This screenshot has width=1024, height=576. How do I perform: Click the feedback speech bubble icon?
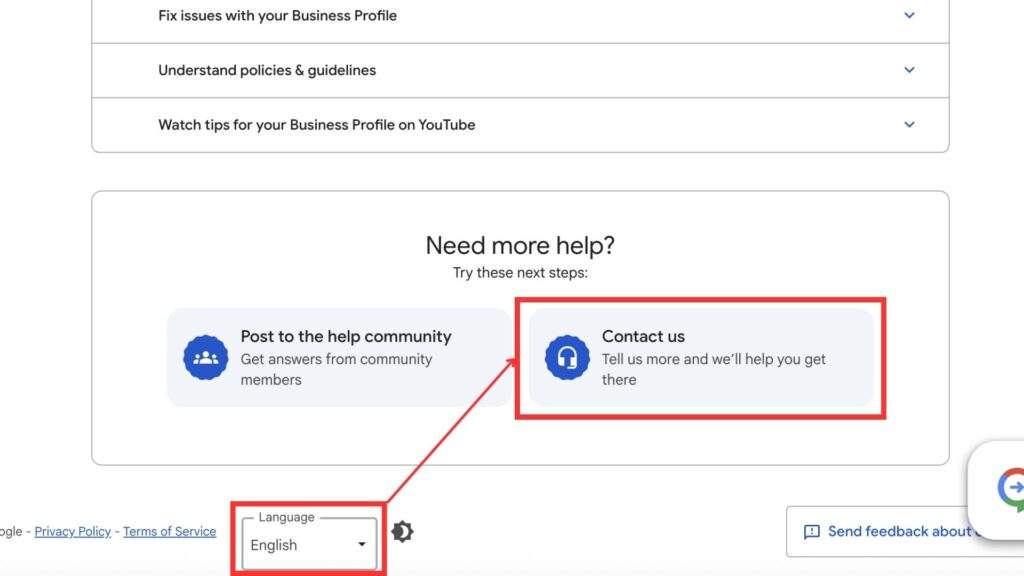pyautogui.click(x=812, y=532)
